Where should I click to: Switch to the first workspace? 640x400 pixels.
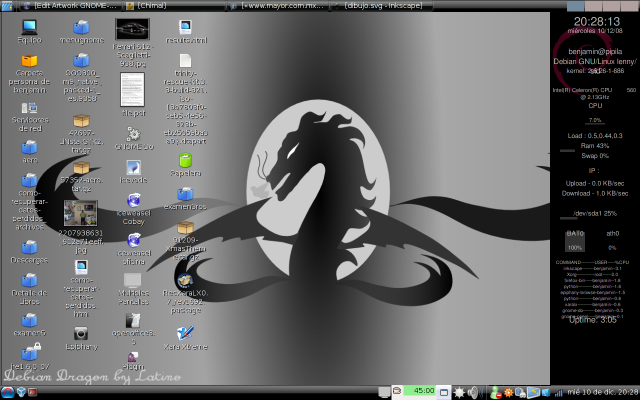(576, 6)
